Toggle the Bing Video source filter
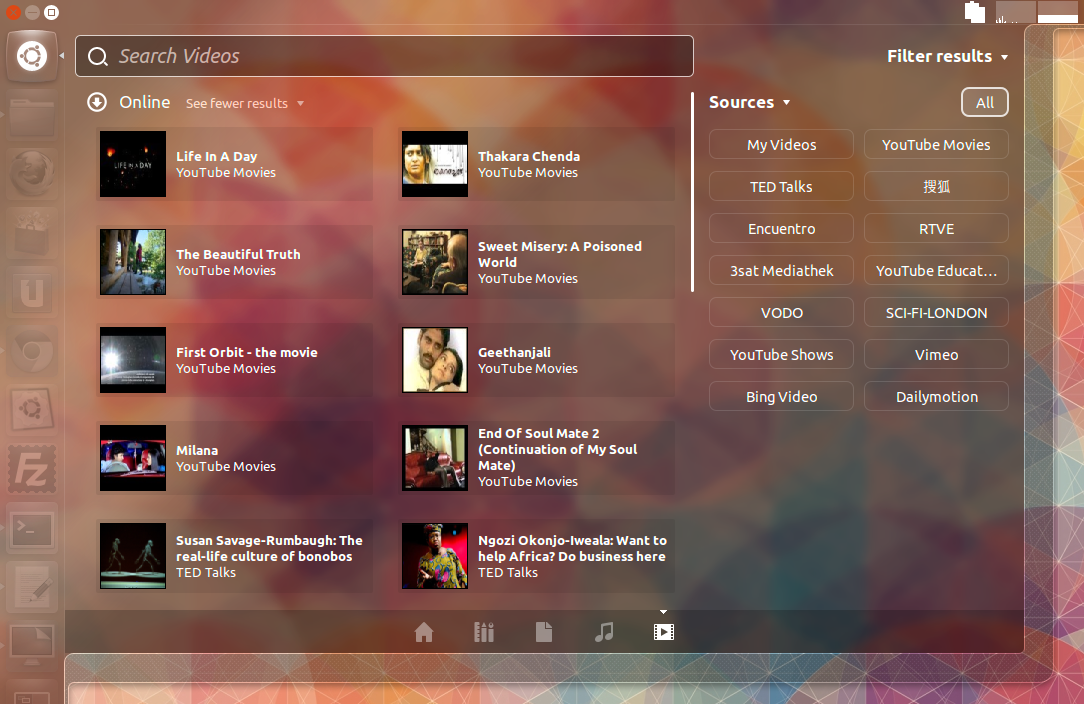The width and height of the screenshot is (1084, 704). click(781, 397)
